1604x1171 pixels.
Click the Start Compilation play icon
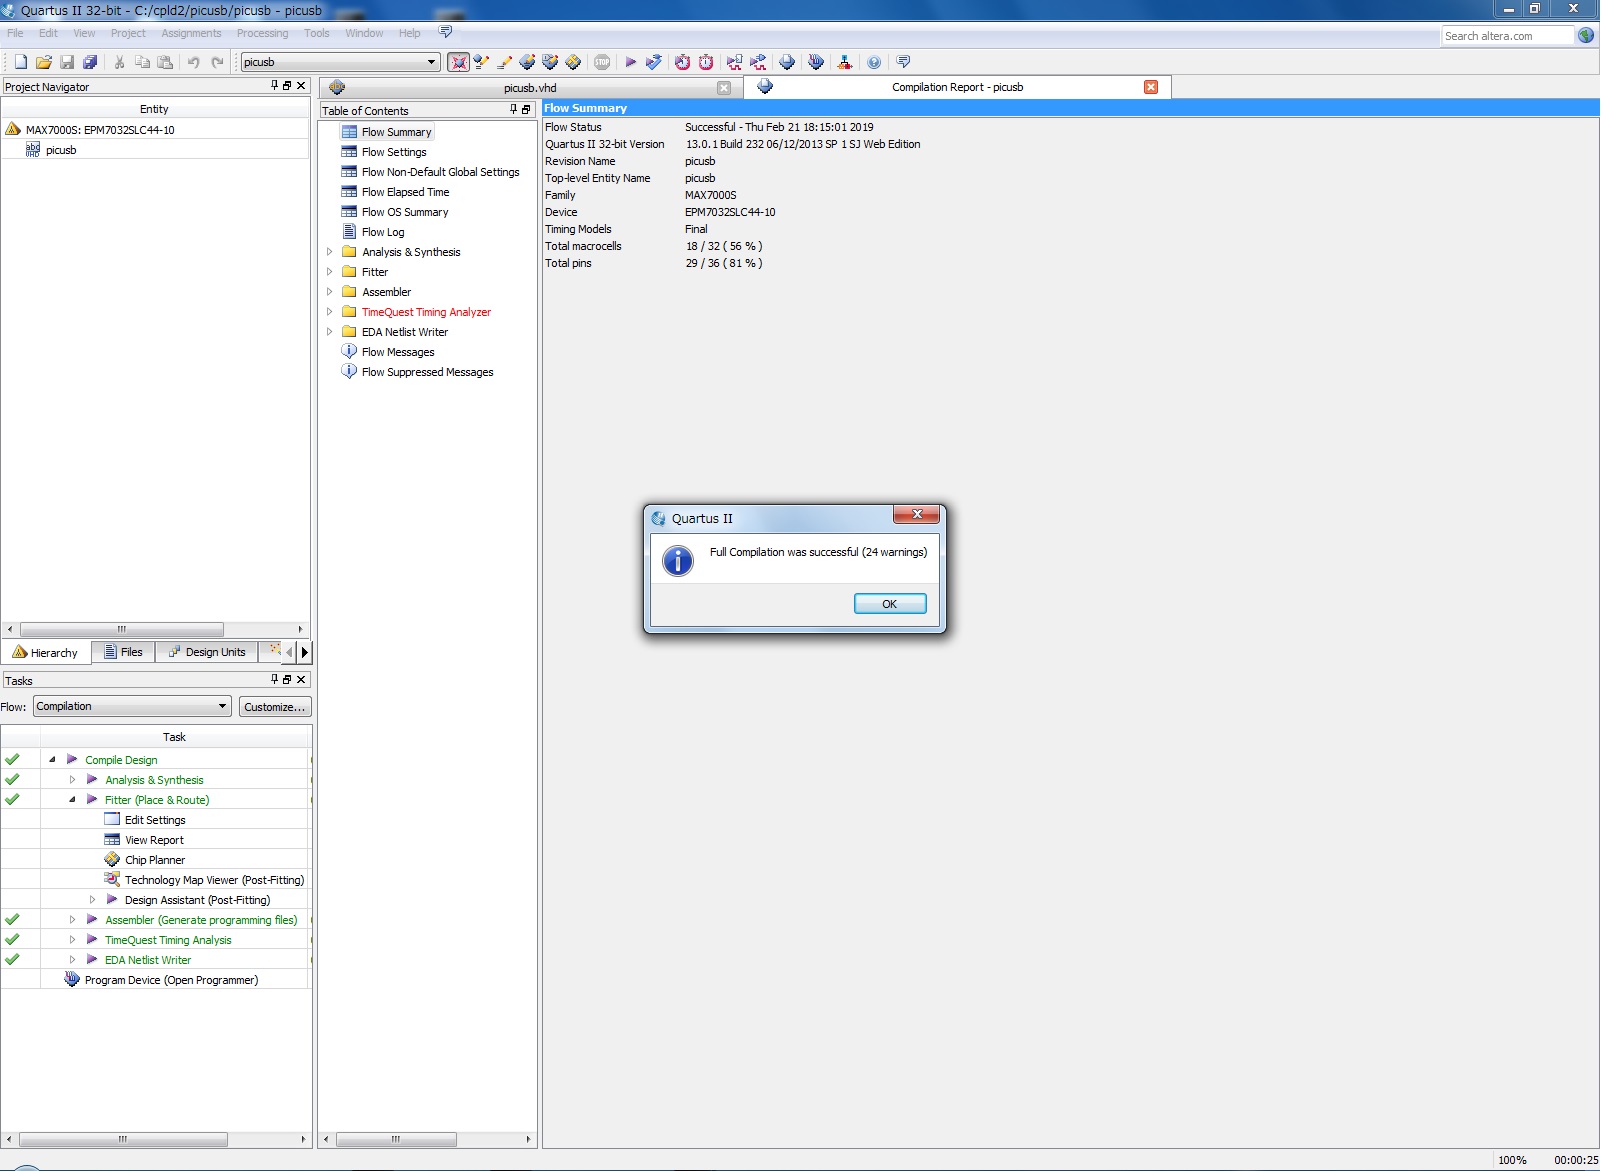[631, 62]
